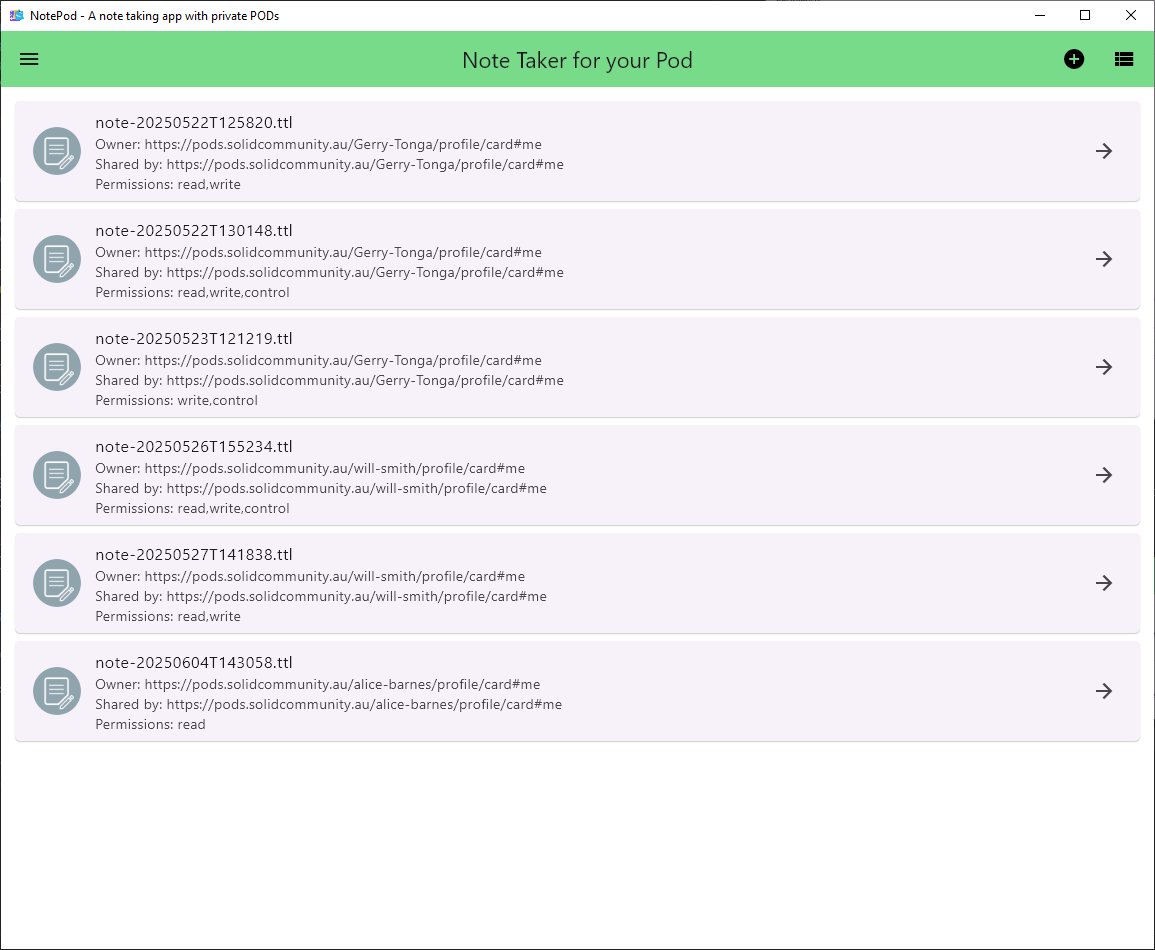
Task: Open note-20250604T143058.ttl via its arrow
Action: 1103,691
